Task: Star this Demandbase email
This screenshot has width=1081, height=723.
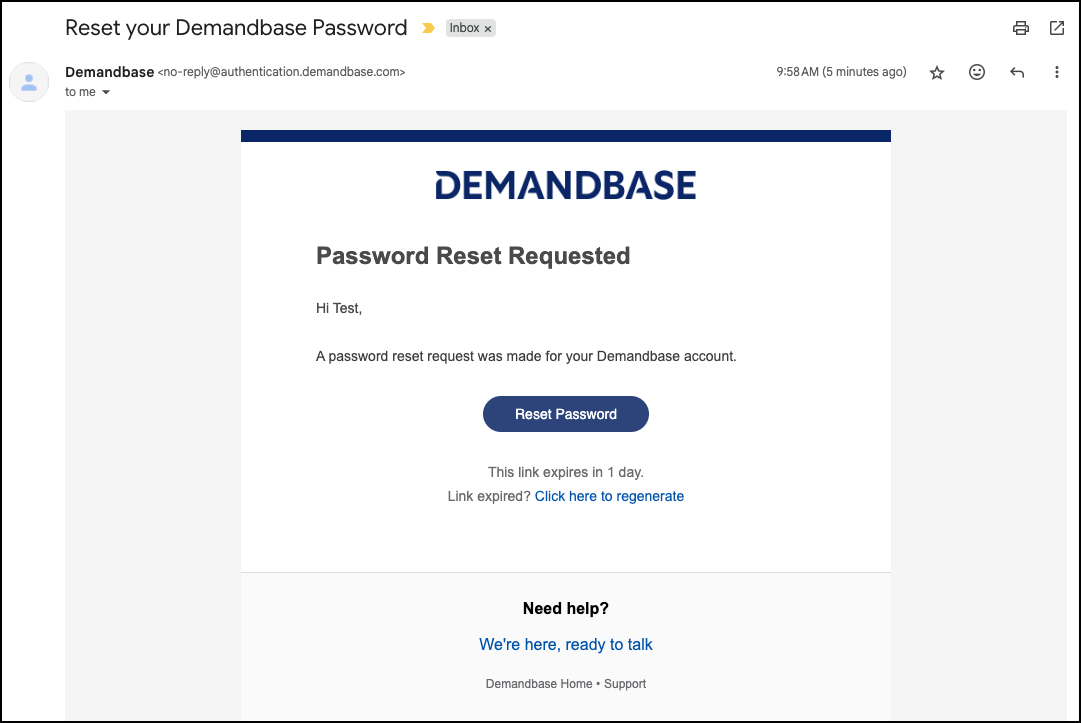Action: coord(936,72)
